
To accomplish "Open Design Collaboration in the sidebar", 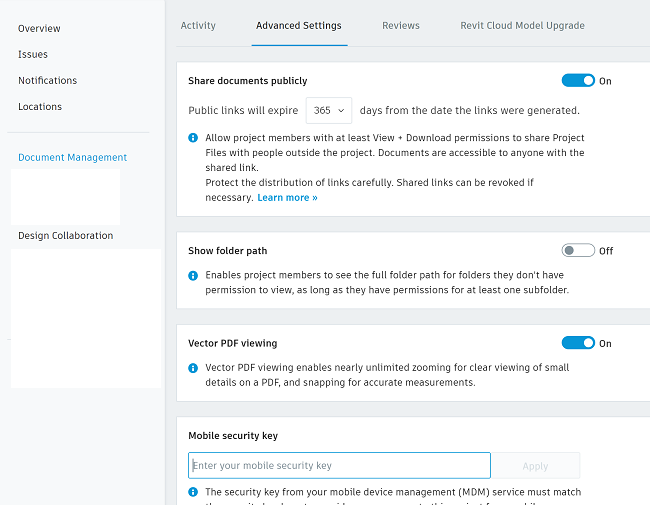I will tap(65, 236).
